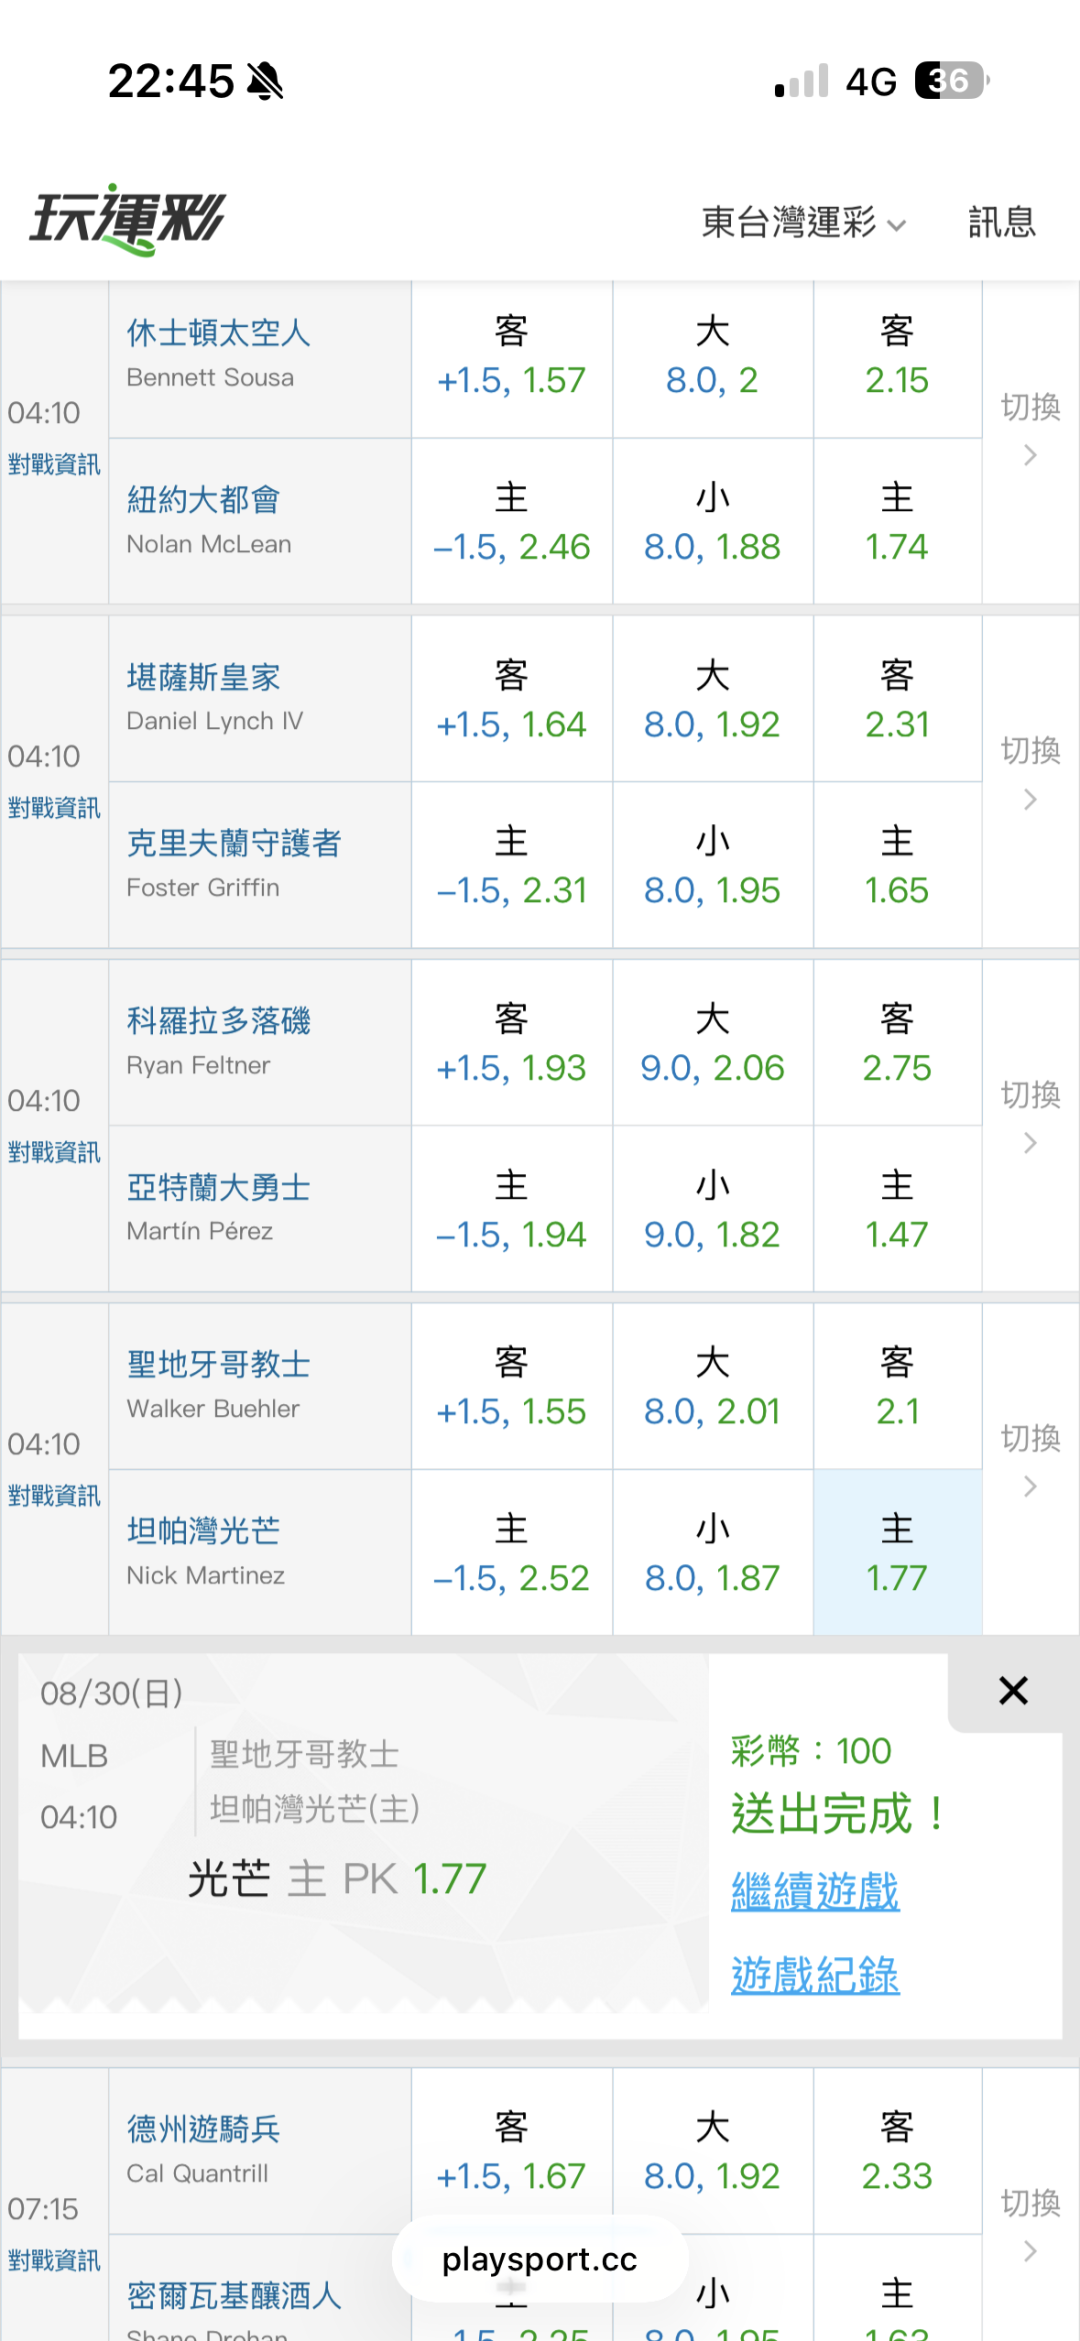Close the bet confirmation slip
1080x2341 pixels.
[1013, 1691]
